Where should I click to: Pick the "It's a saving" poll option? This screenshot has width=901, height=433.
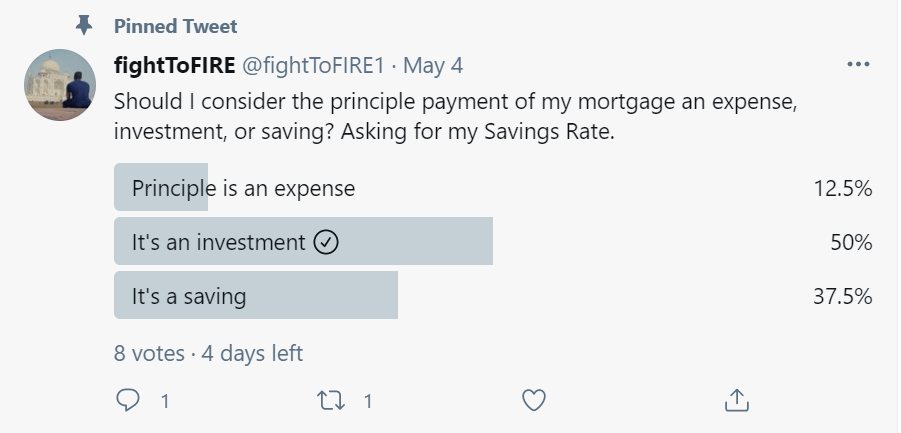pyautogui.click(x=189, y=296)
